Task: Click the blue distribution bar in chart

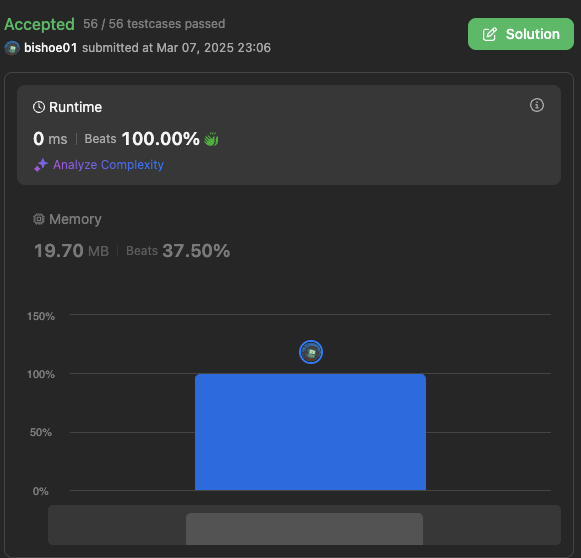Action: point(311,432)
